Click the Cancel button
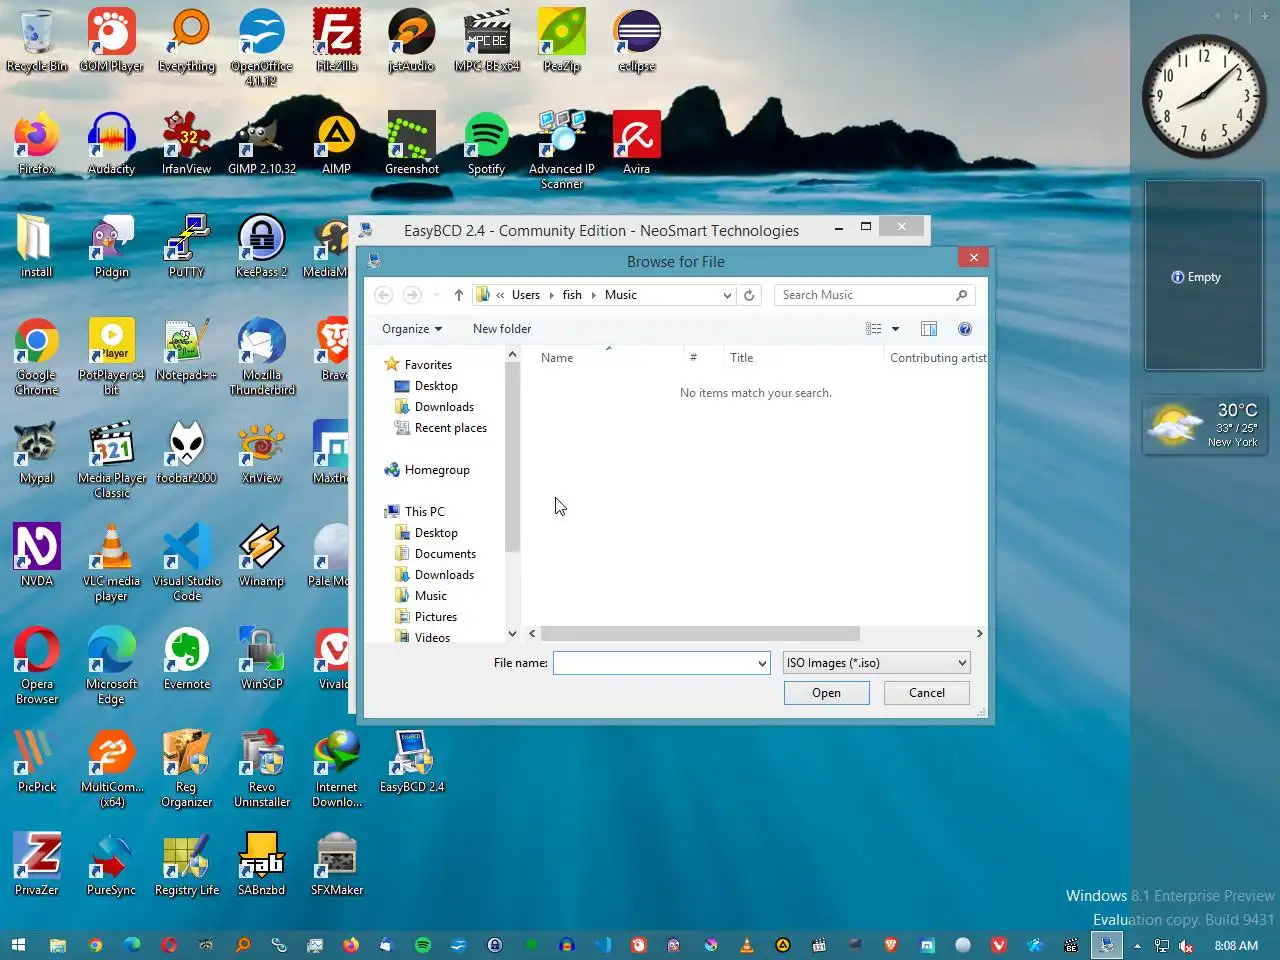The height and width of the screenshot is (960, 1280). (x=927, y=693)
